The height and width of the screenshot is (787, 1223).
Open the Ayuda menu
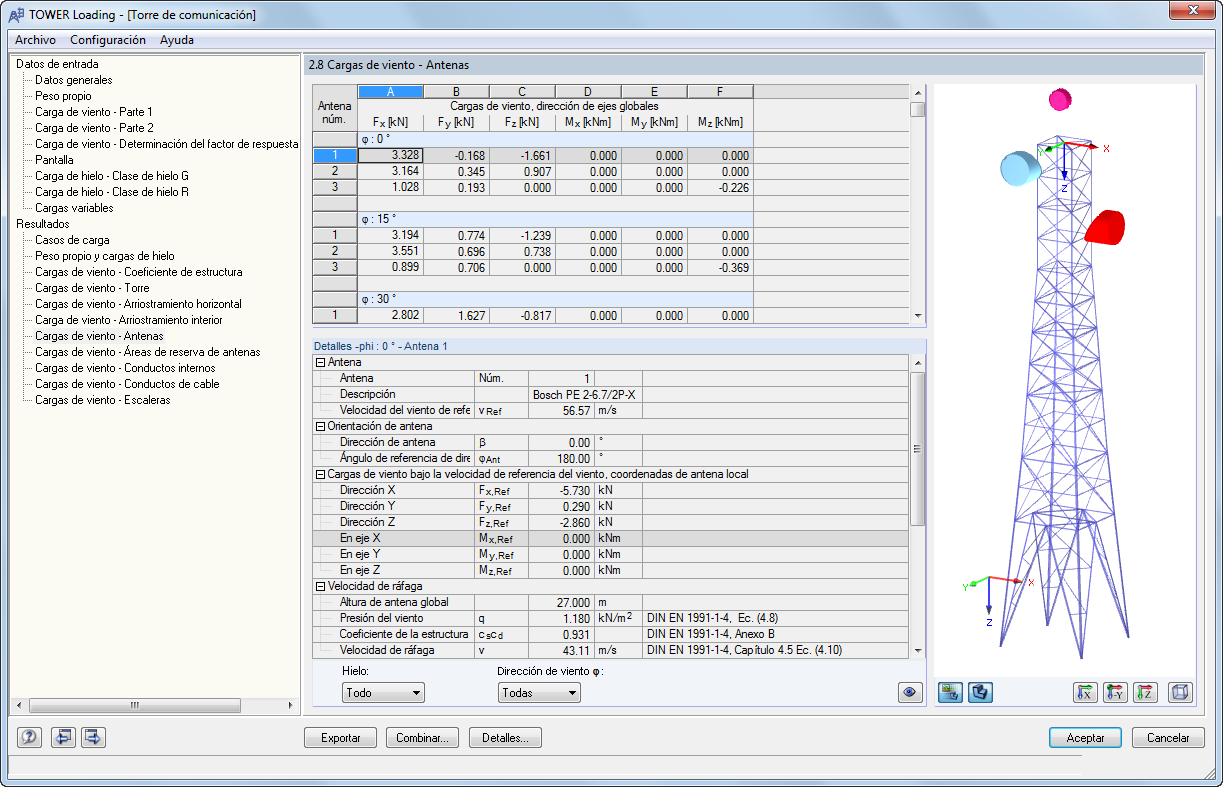pyautogui.click(x=177, y=40)
